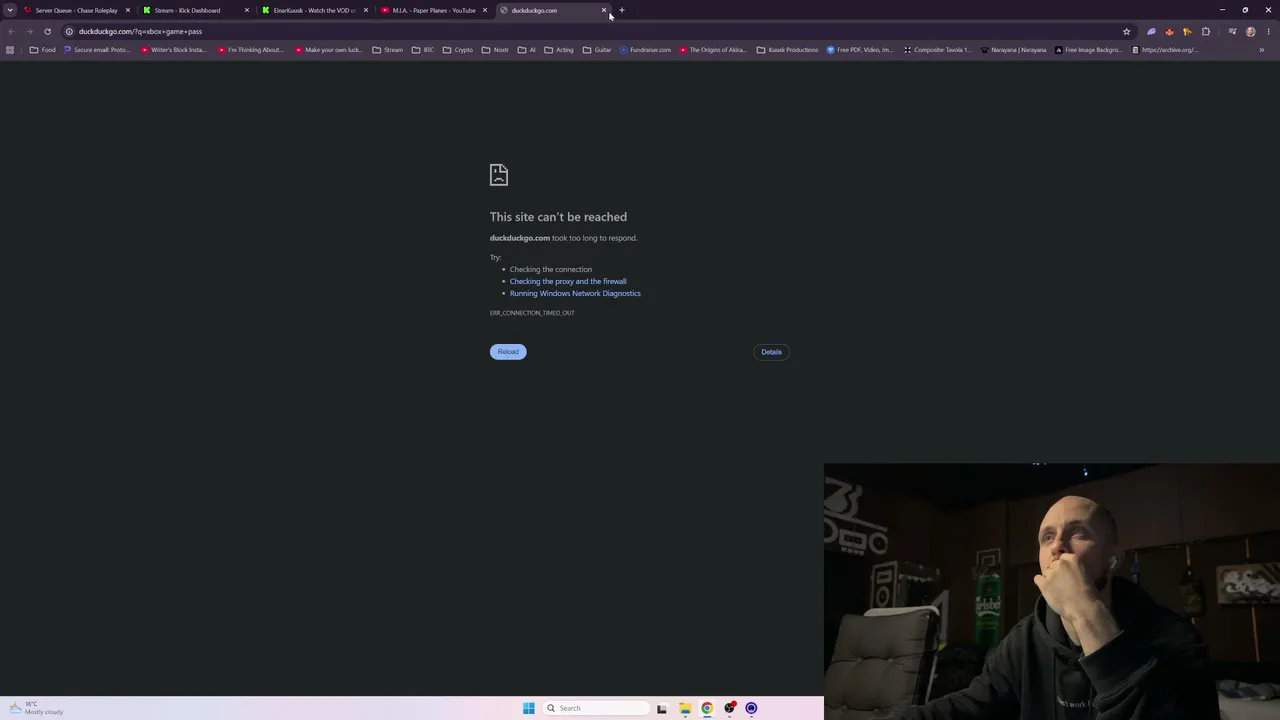Open the Extensions puzzle-piece menu
Screen dimensions: 1280x720
coord(1205,31)
